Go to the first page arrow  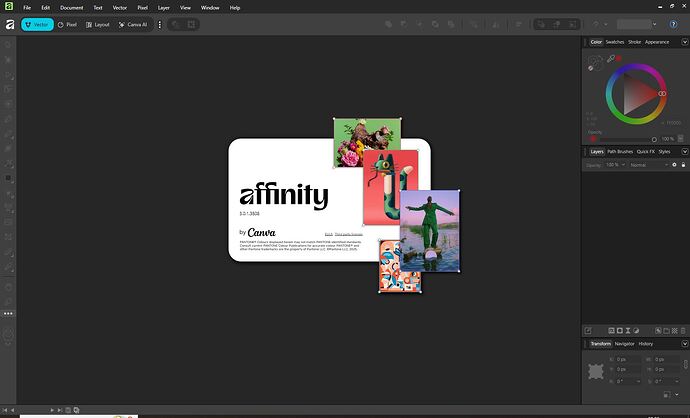click(x=5, y=410)
